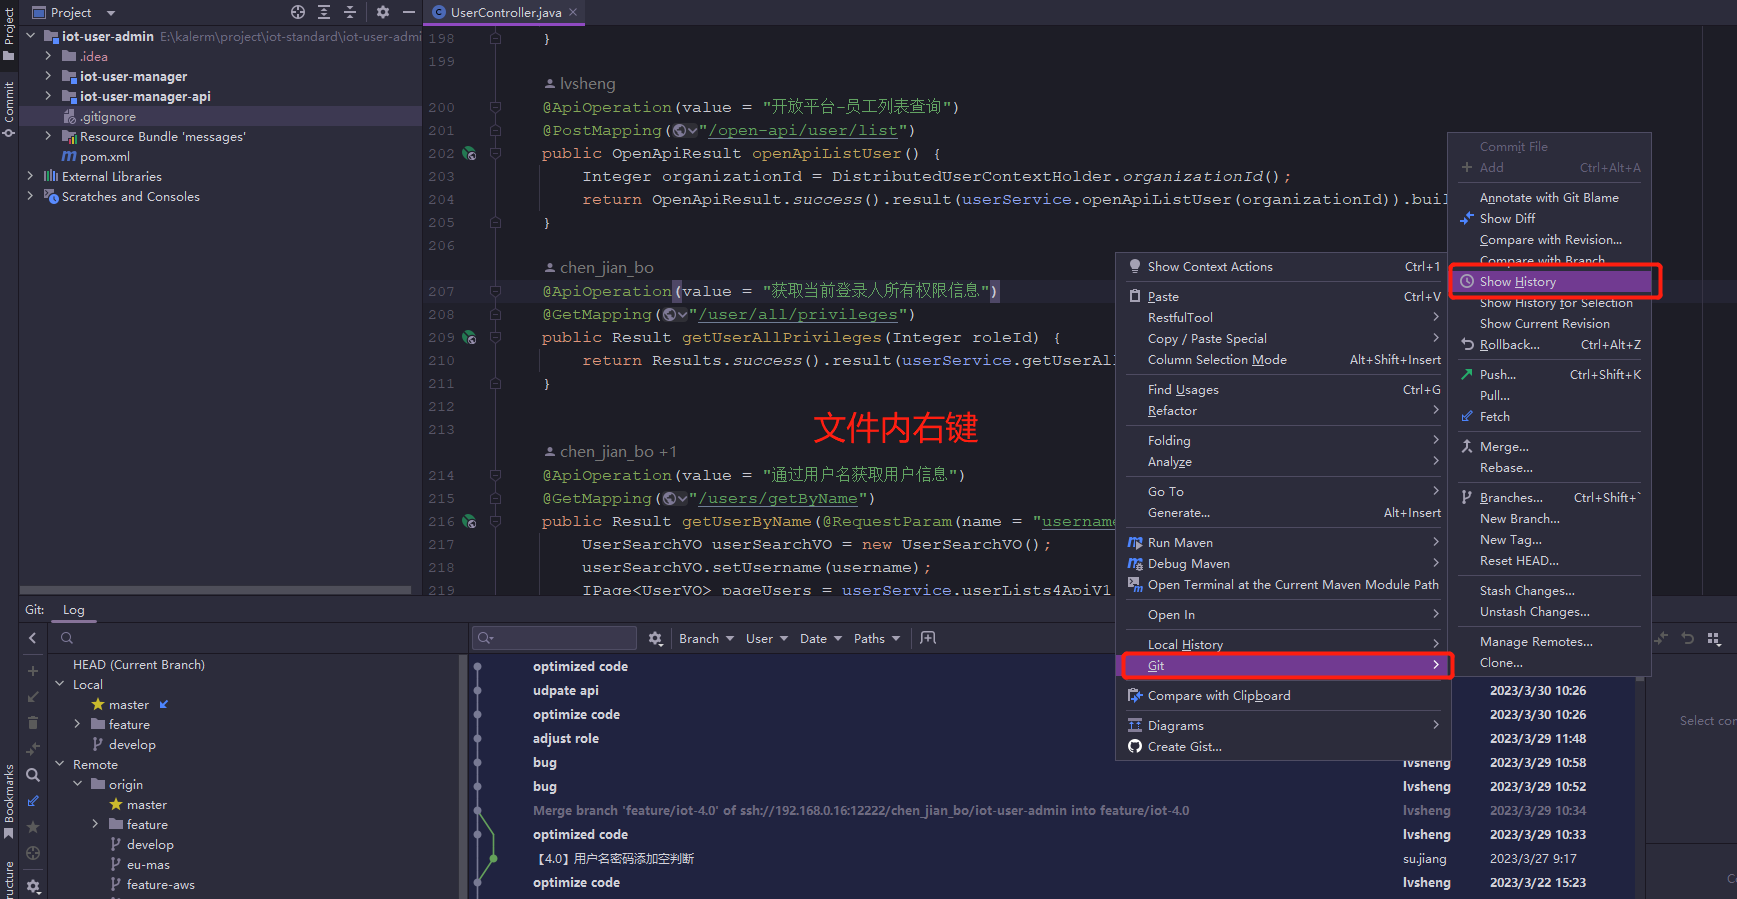Screen dimensions: 1737x899
Task: Open the Bookmarks tool window tab
Action: click(9, 802)
